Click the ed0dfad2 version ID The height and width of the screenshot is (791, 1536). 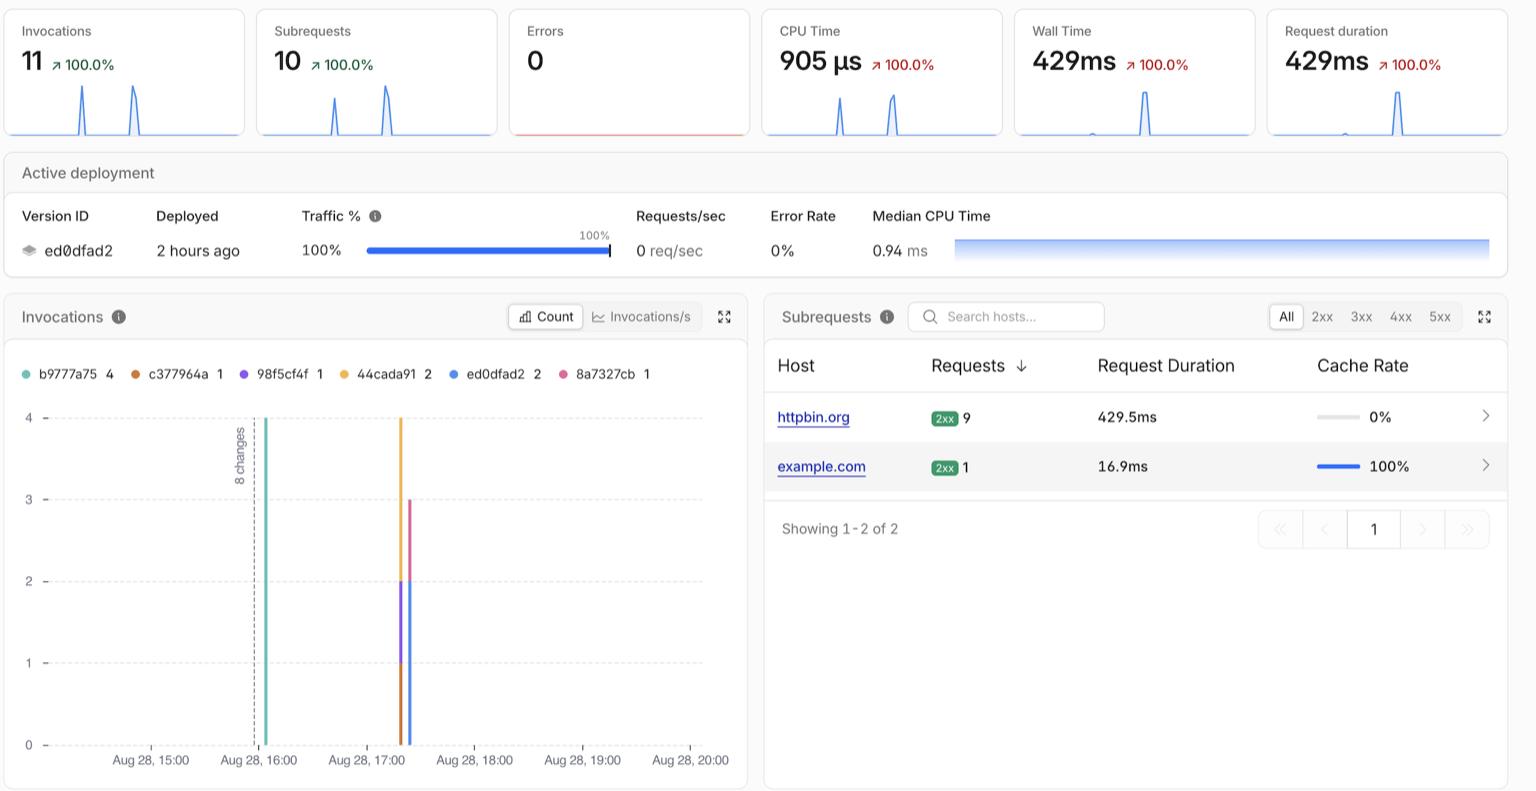point(78,251)
